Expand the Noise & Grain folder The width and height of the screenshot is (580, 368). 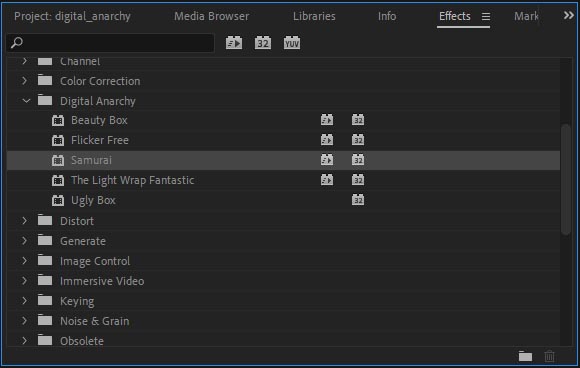(x=24, y=320)
